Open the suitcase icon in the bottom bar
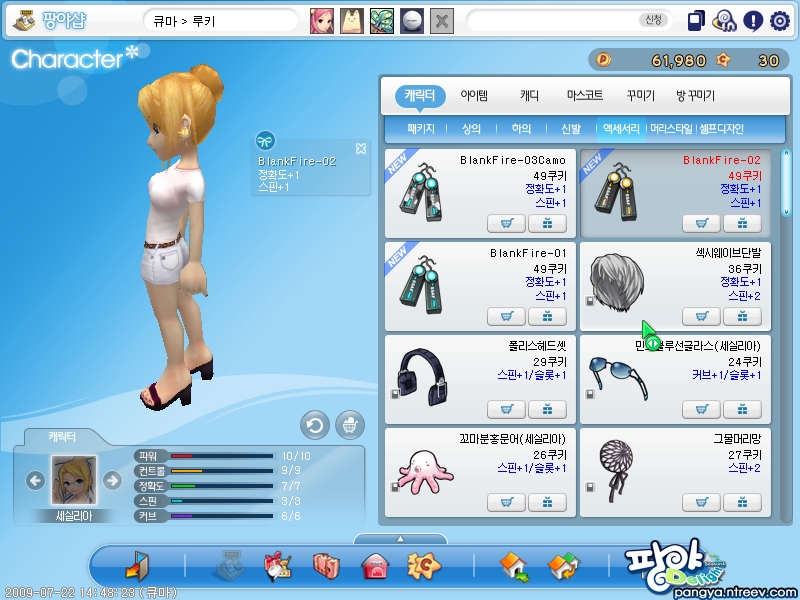800x600 pixels. tap(326, 566)
